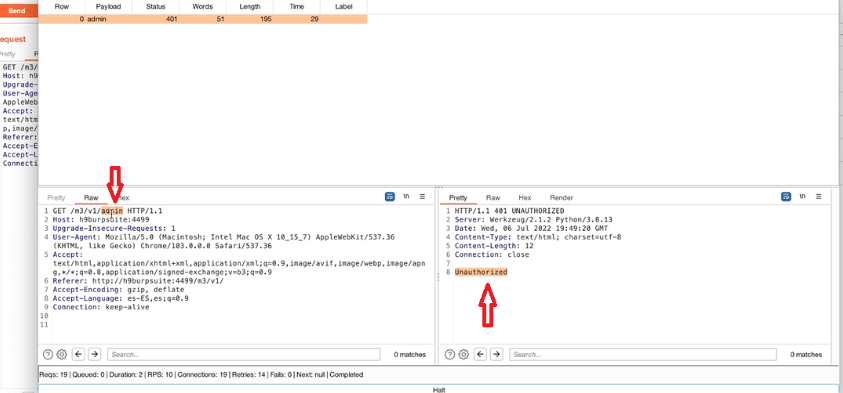Click the 'Server: Werkzeug/2.1.2 Python/3.8.13' line
The height and width of the screenshot is (393, 843).
point(533,219)
